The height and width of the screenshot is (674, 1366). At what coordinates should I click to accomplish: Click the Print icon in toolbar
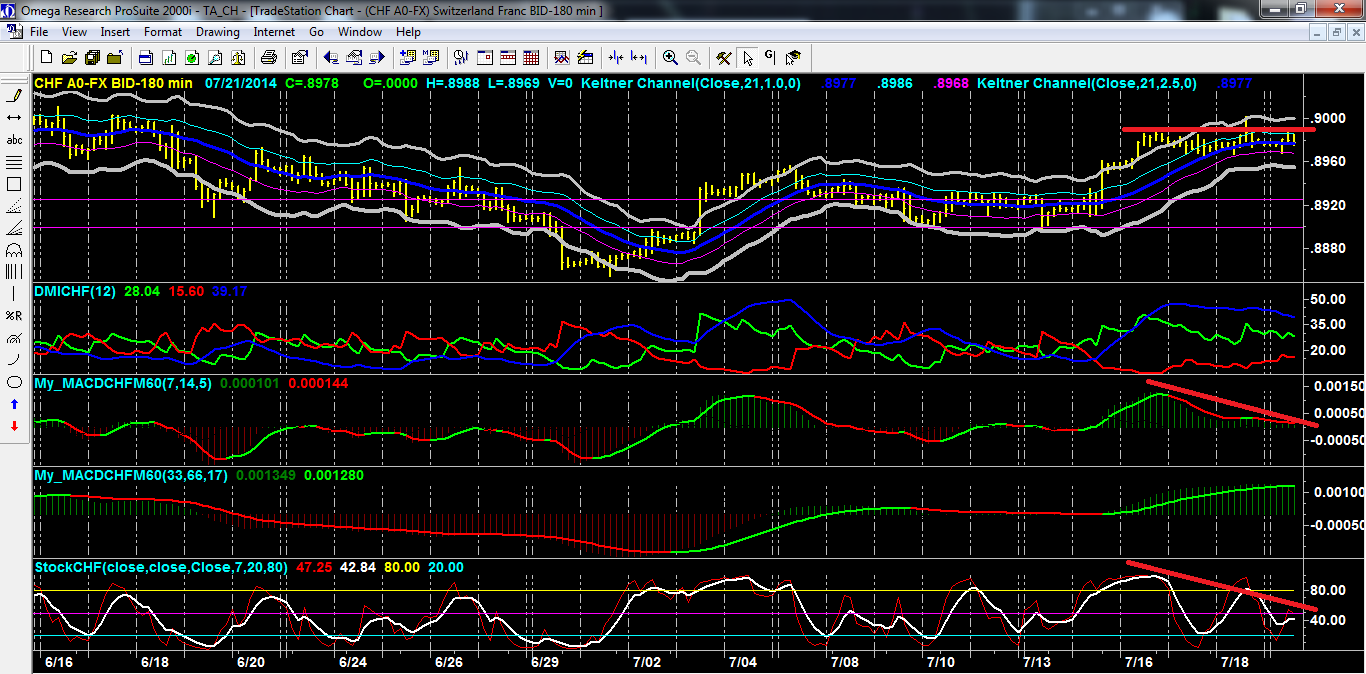pos(269,57)
